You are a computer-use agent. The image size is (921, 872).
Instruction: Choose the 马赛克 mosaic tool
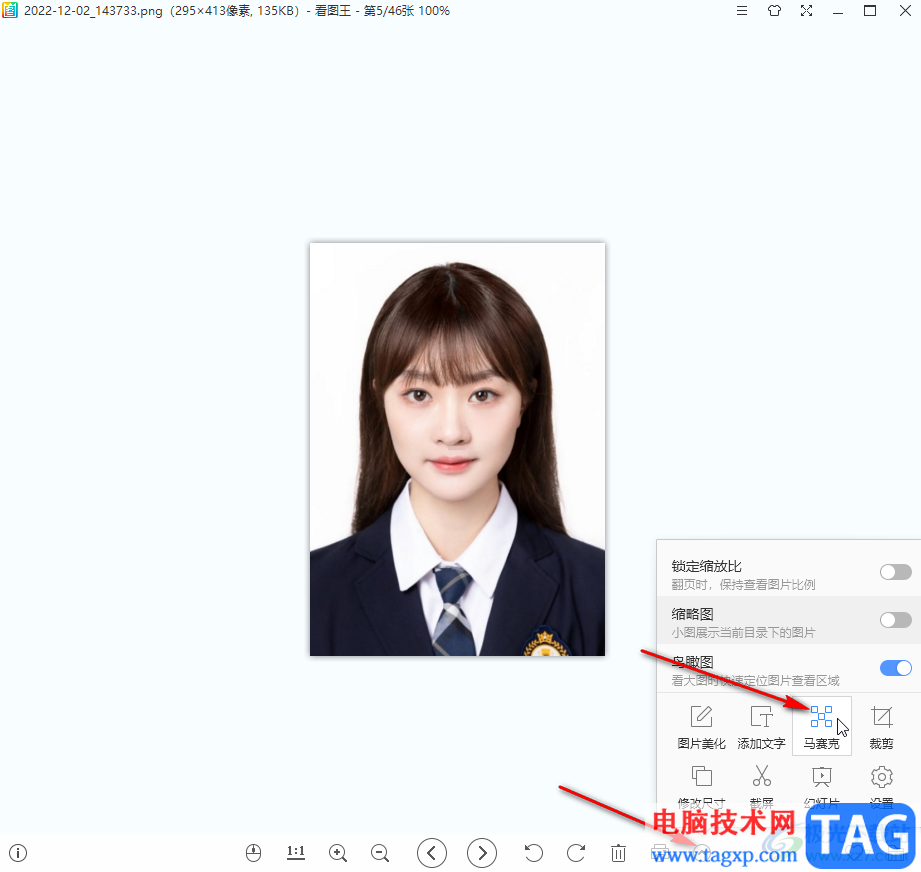tap(821, 727)
